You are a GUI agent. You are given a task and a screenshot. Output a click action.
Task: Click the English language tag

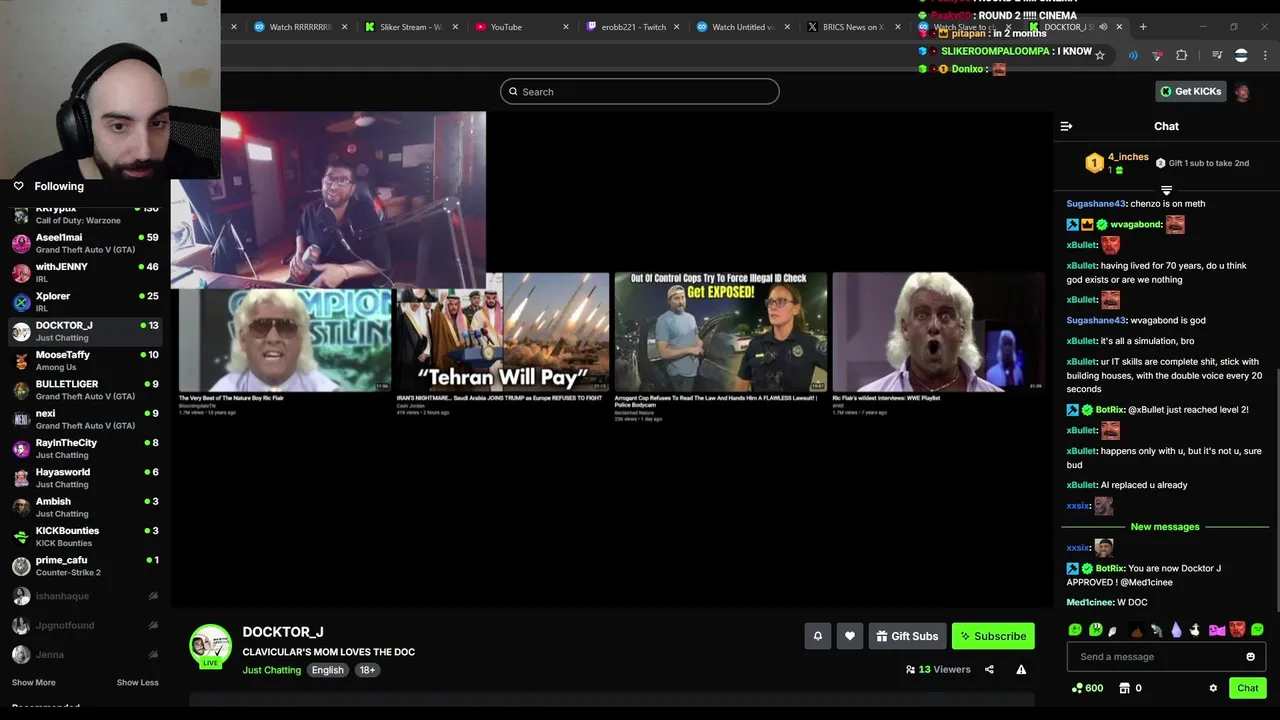pyautogui.click(x=327, y=670)
